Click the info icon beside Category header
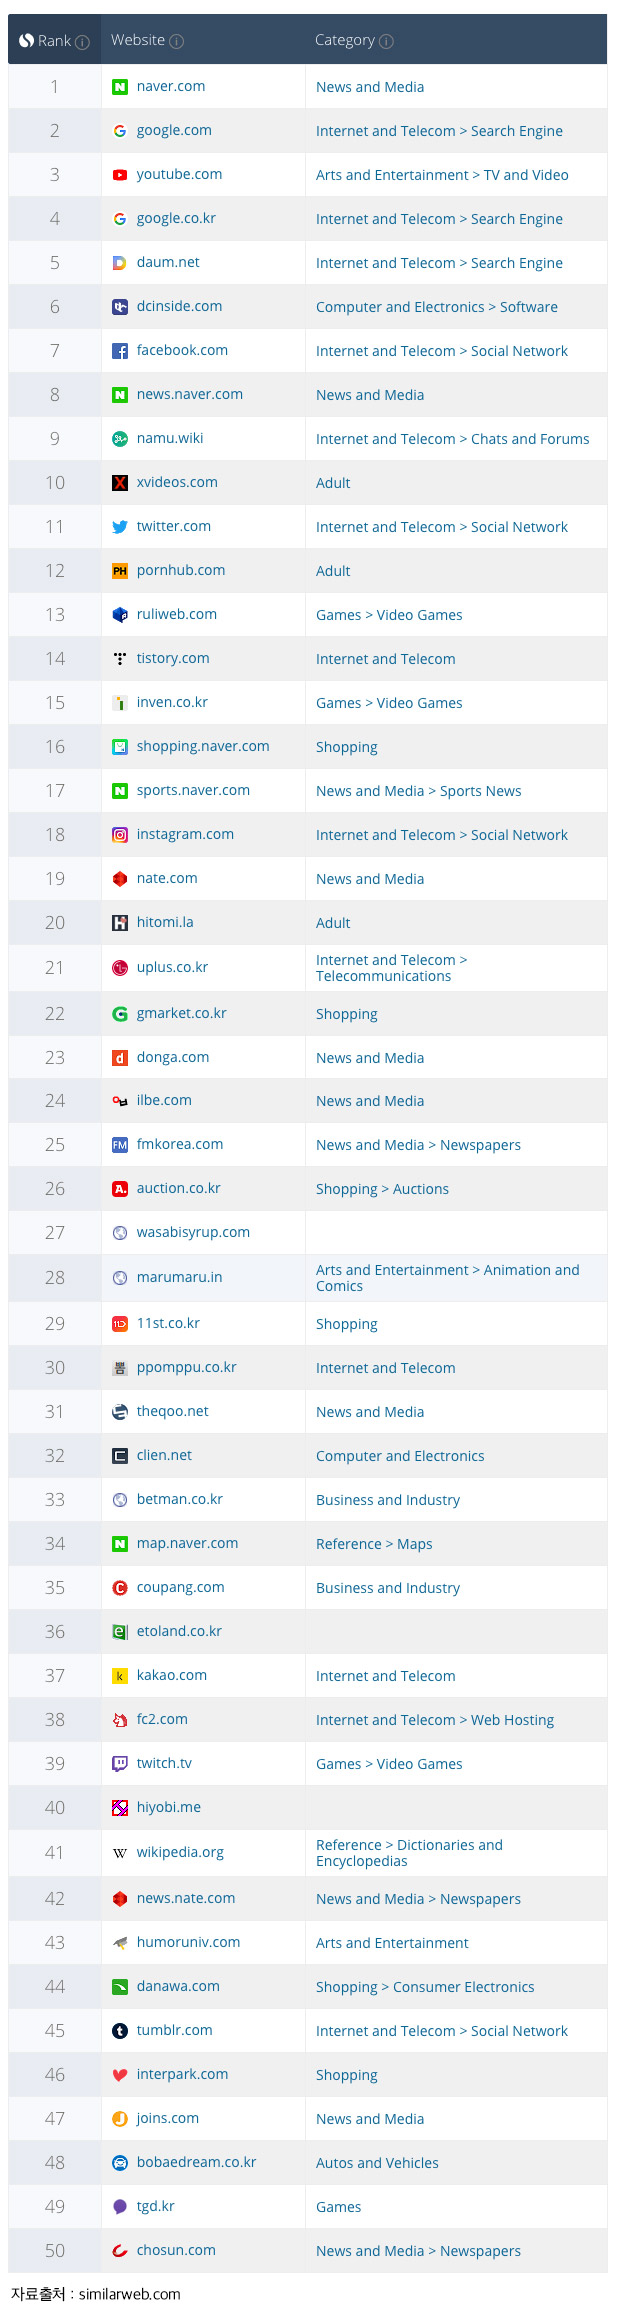The width and height of the screenshot is (621, 2320). (x=387, y=41)
